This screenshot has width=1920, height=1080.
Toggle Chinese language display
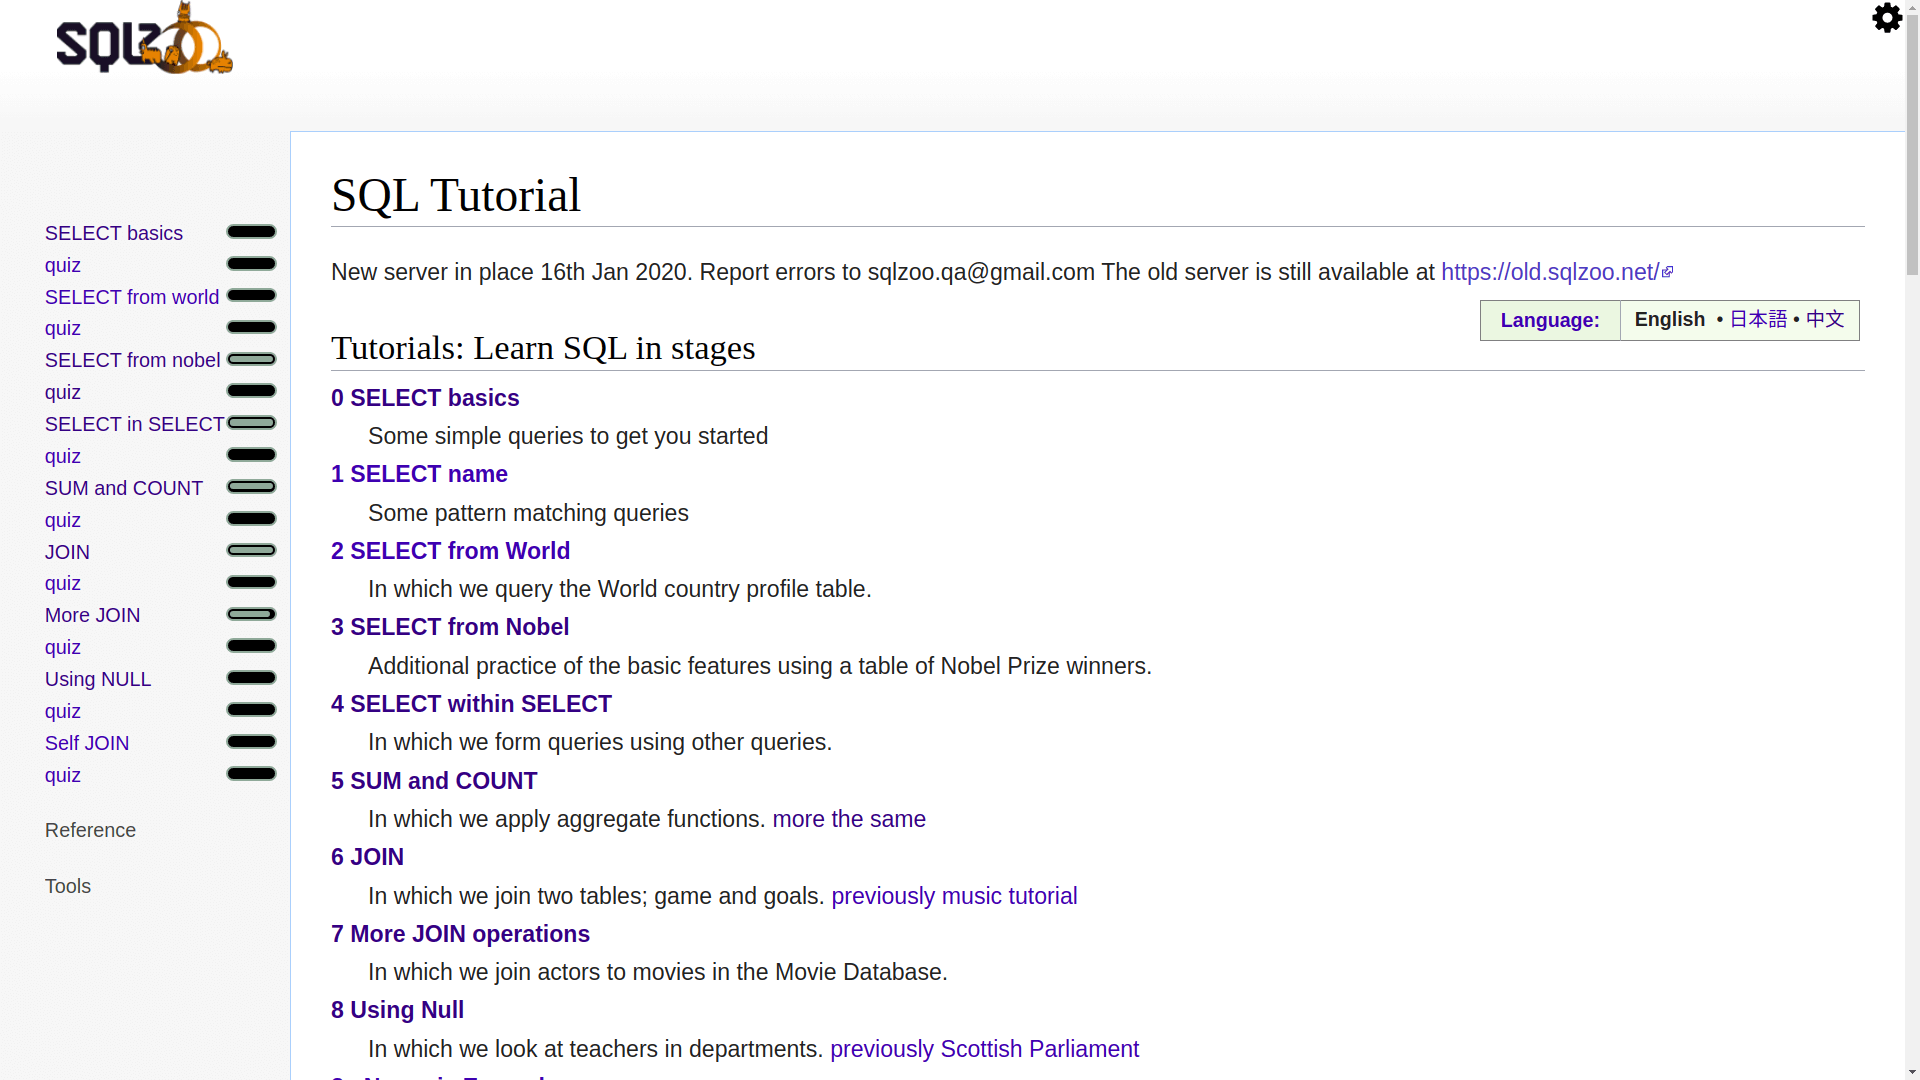(x=1825, y=319)
